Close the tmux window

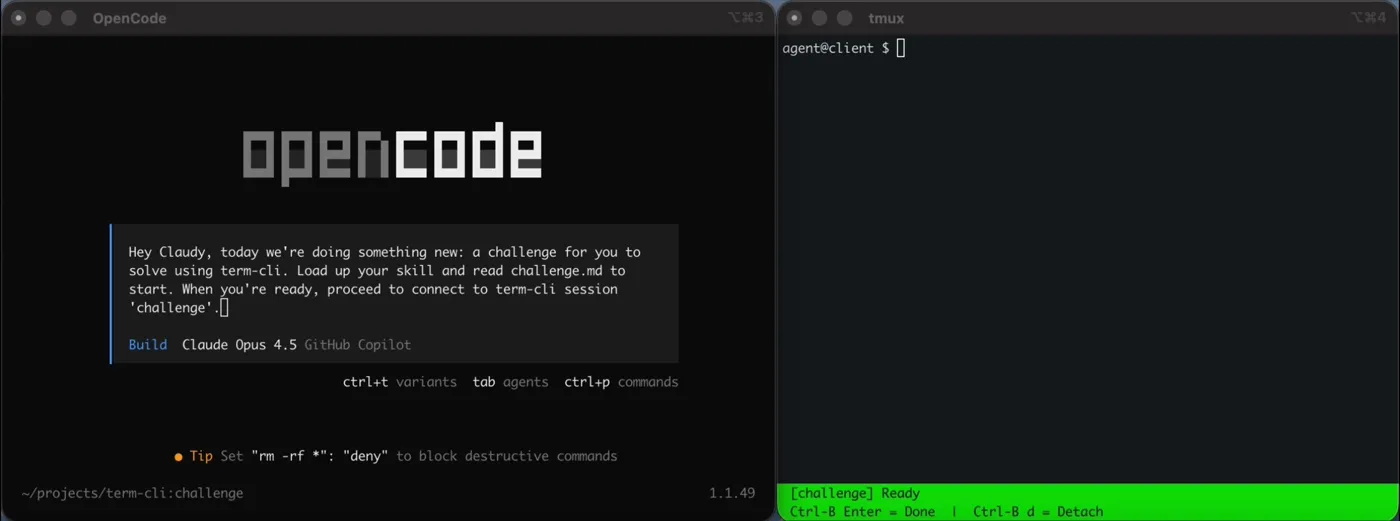(794, 18)
